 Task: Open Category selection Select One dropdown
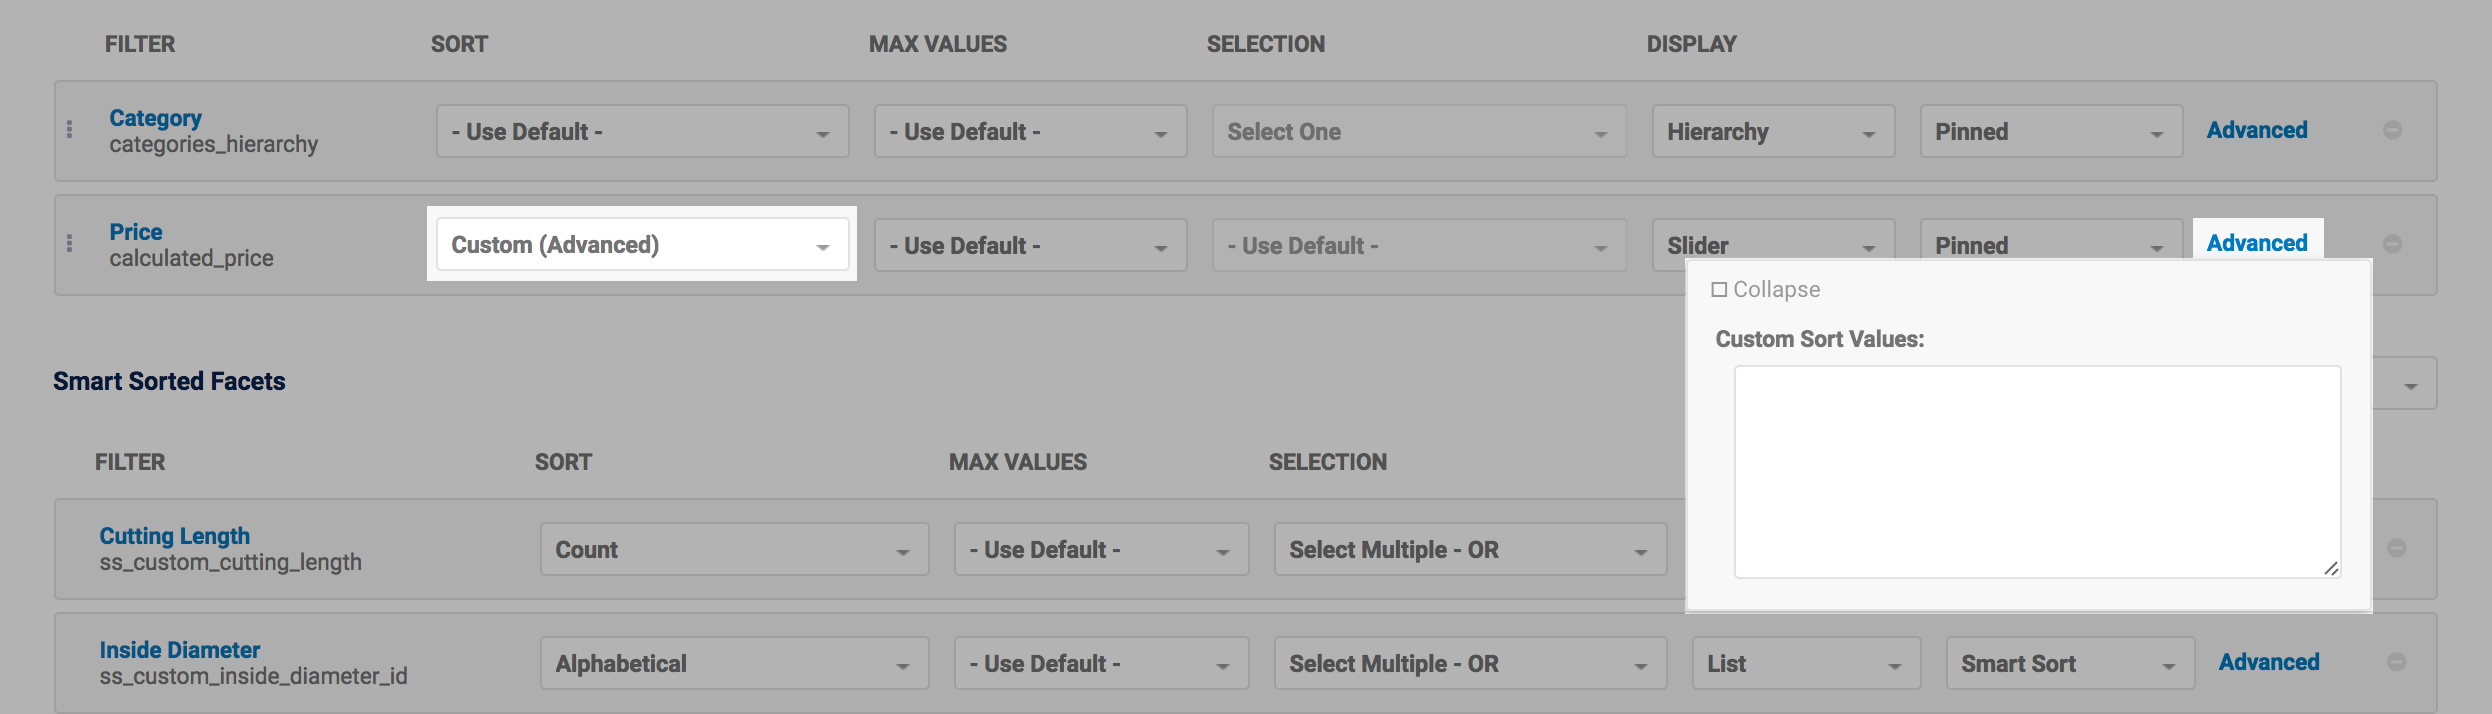click(x=1418, y=132)
